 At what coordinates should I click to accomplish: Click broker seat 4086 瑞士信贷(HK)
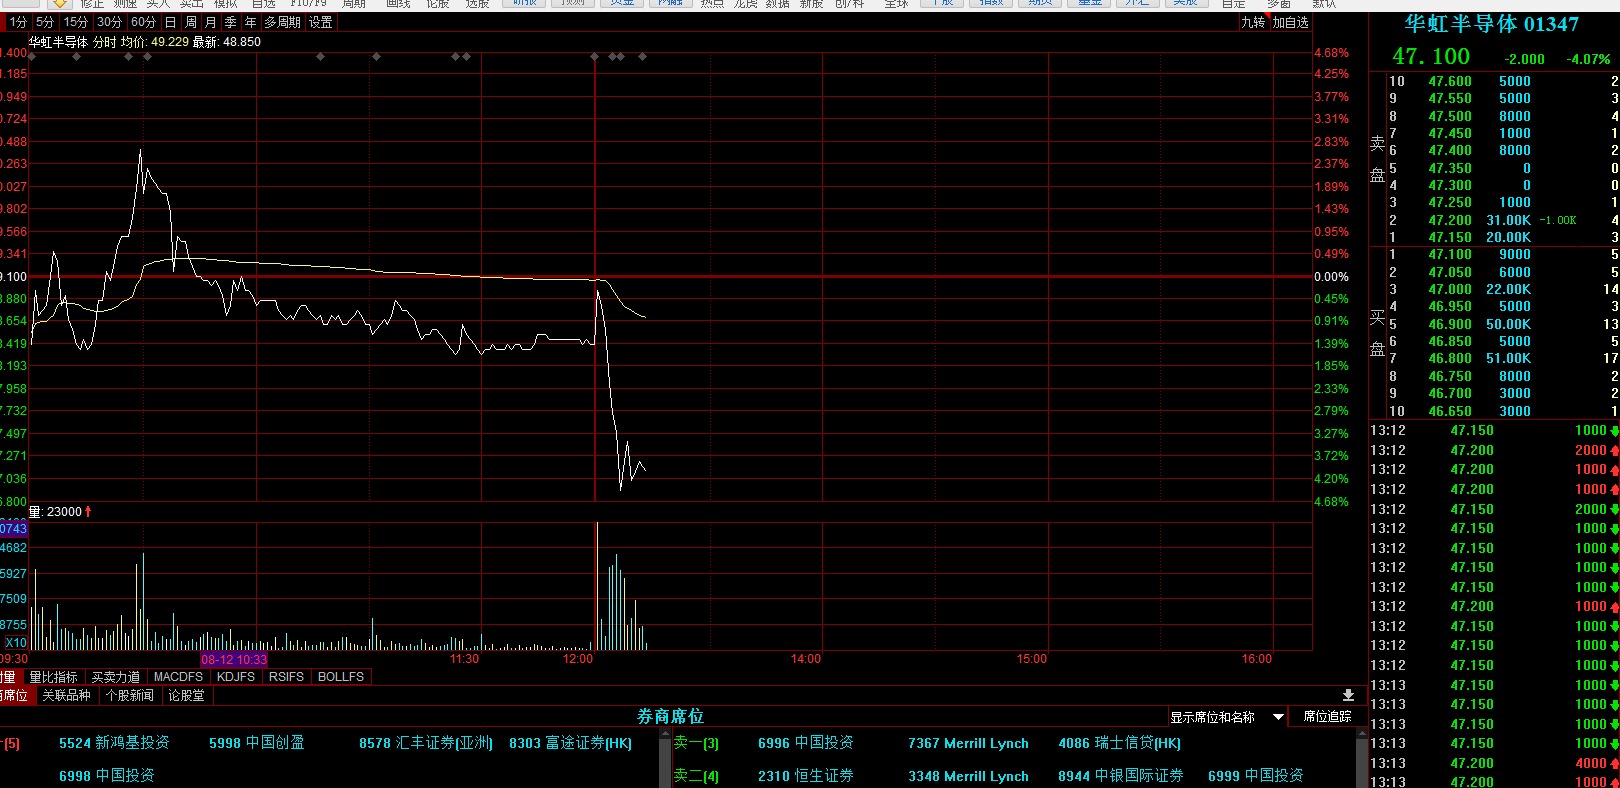(x=1119, y=743)
